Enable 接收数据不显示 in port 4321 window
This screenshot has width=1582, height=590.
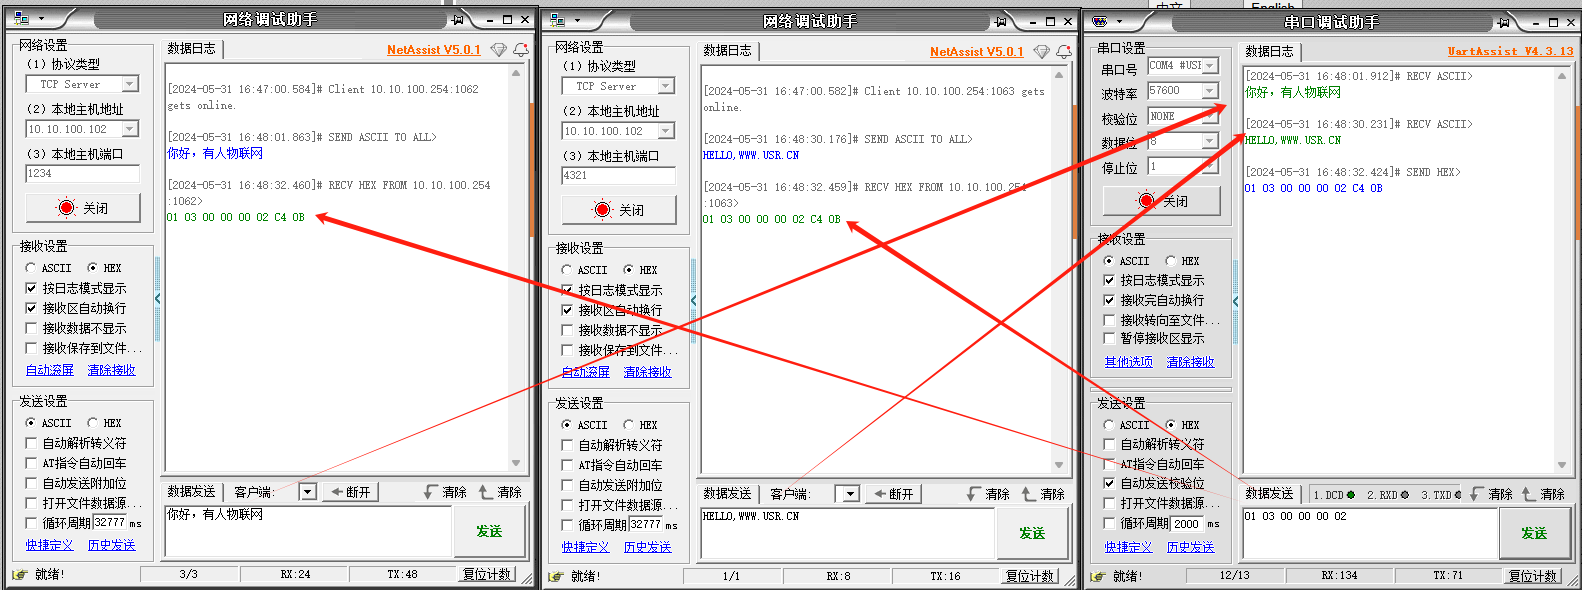click(x=567, y=330)
